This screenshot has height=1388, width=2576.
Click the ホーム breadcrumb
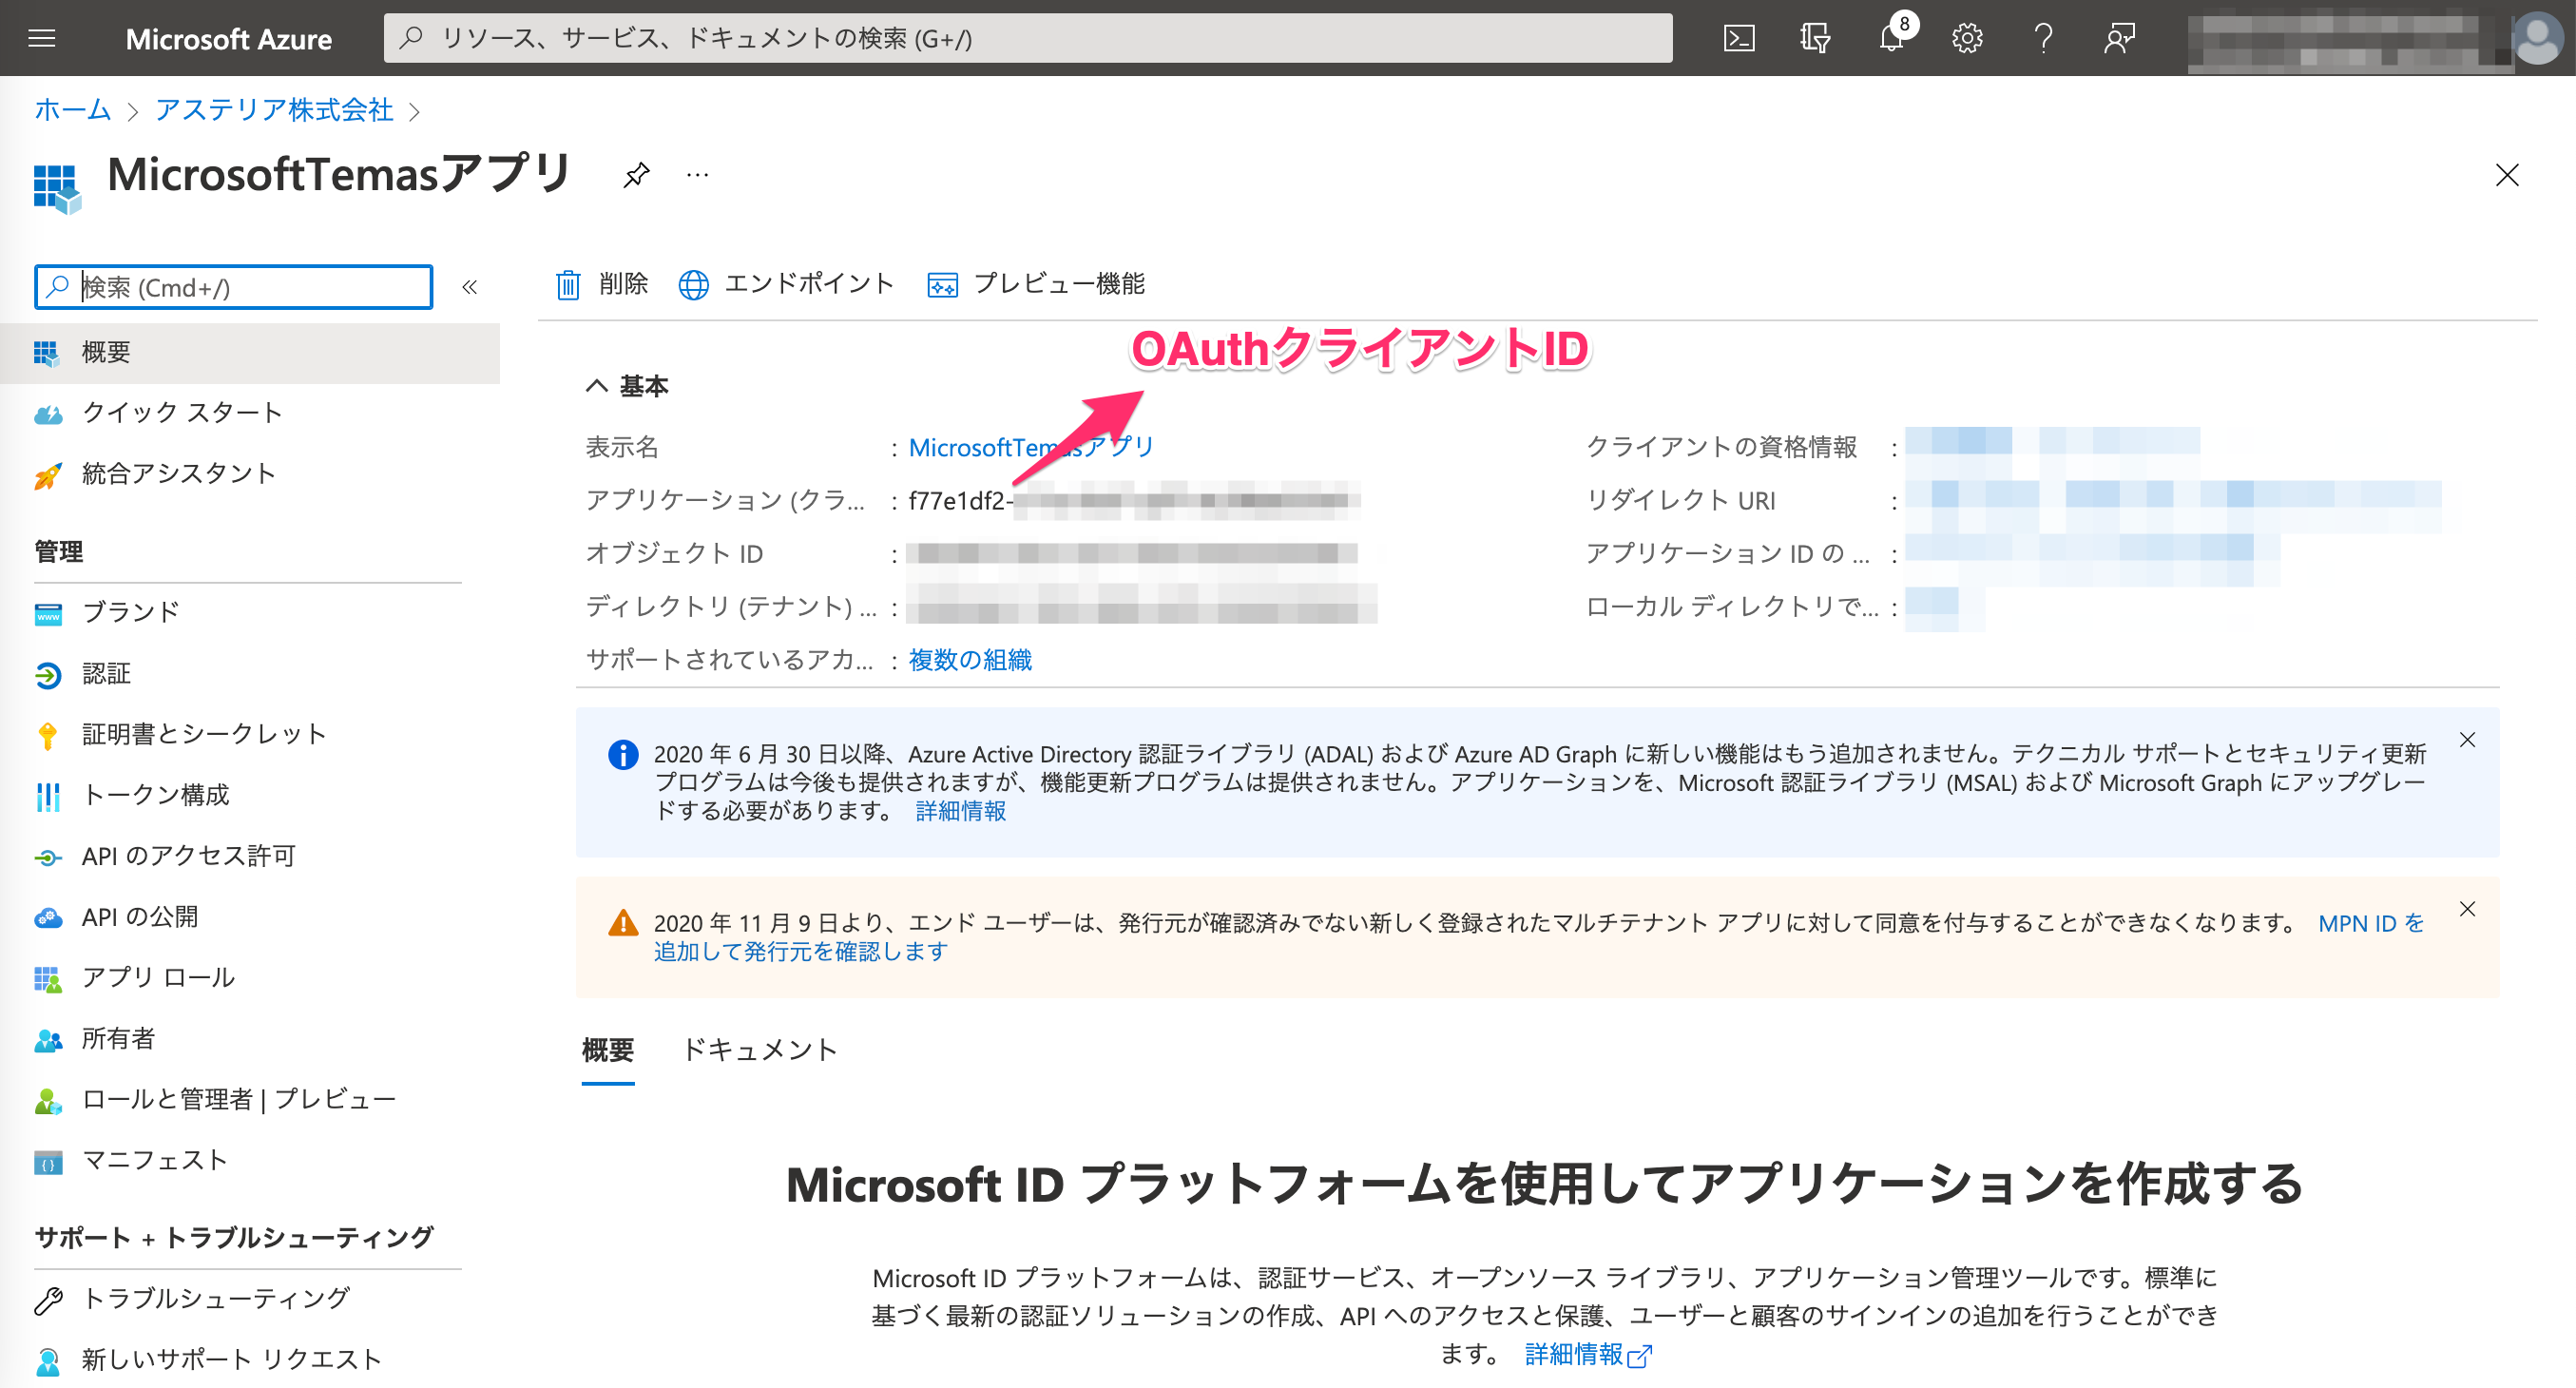click(72, 109)
